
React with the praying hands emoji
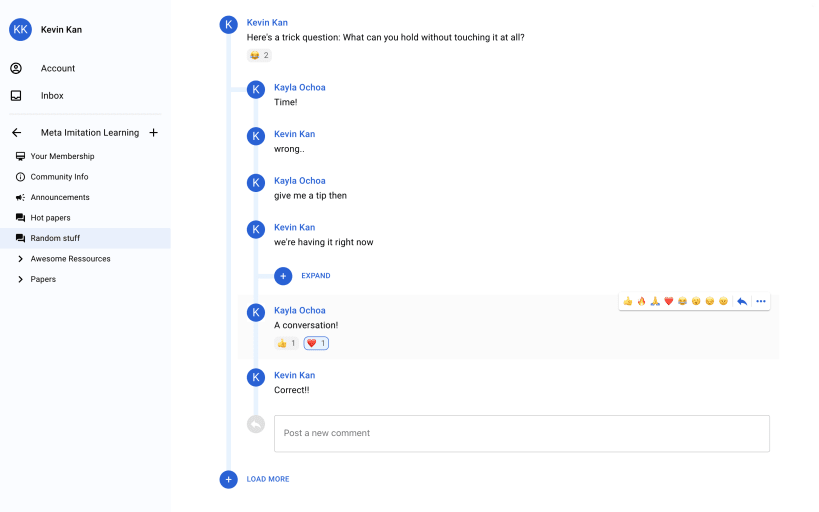point(655,301)
